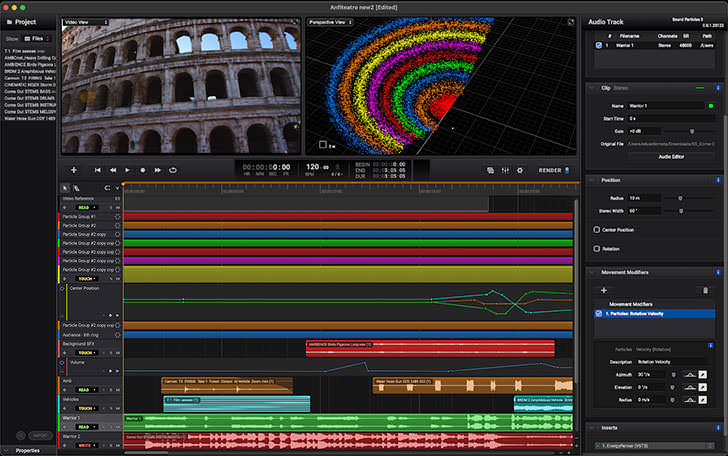Screen dimensions: 728x456
Task: Add a new movement modifier
Action: tap(602, 290)
